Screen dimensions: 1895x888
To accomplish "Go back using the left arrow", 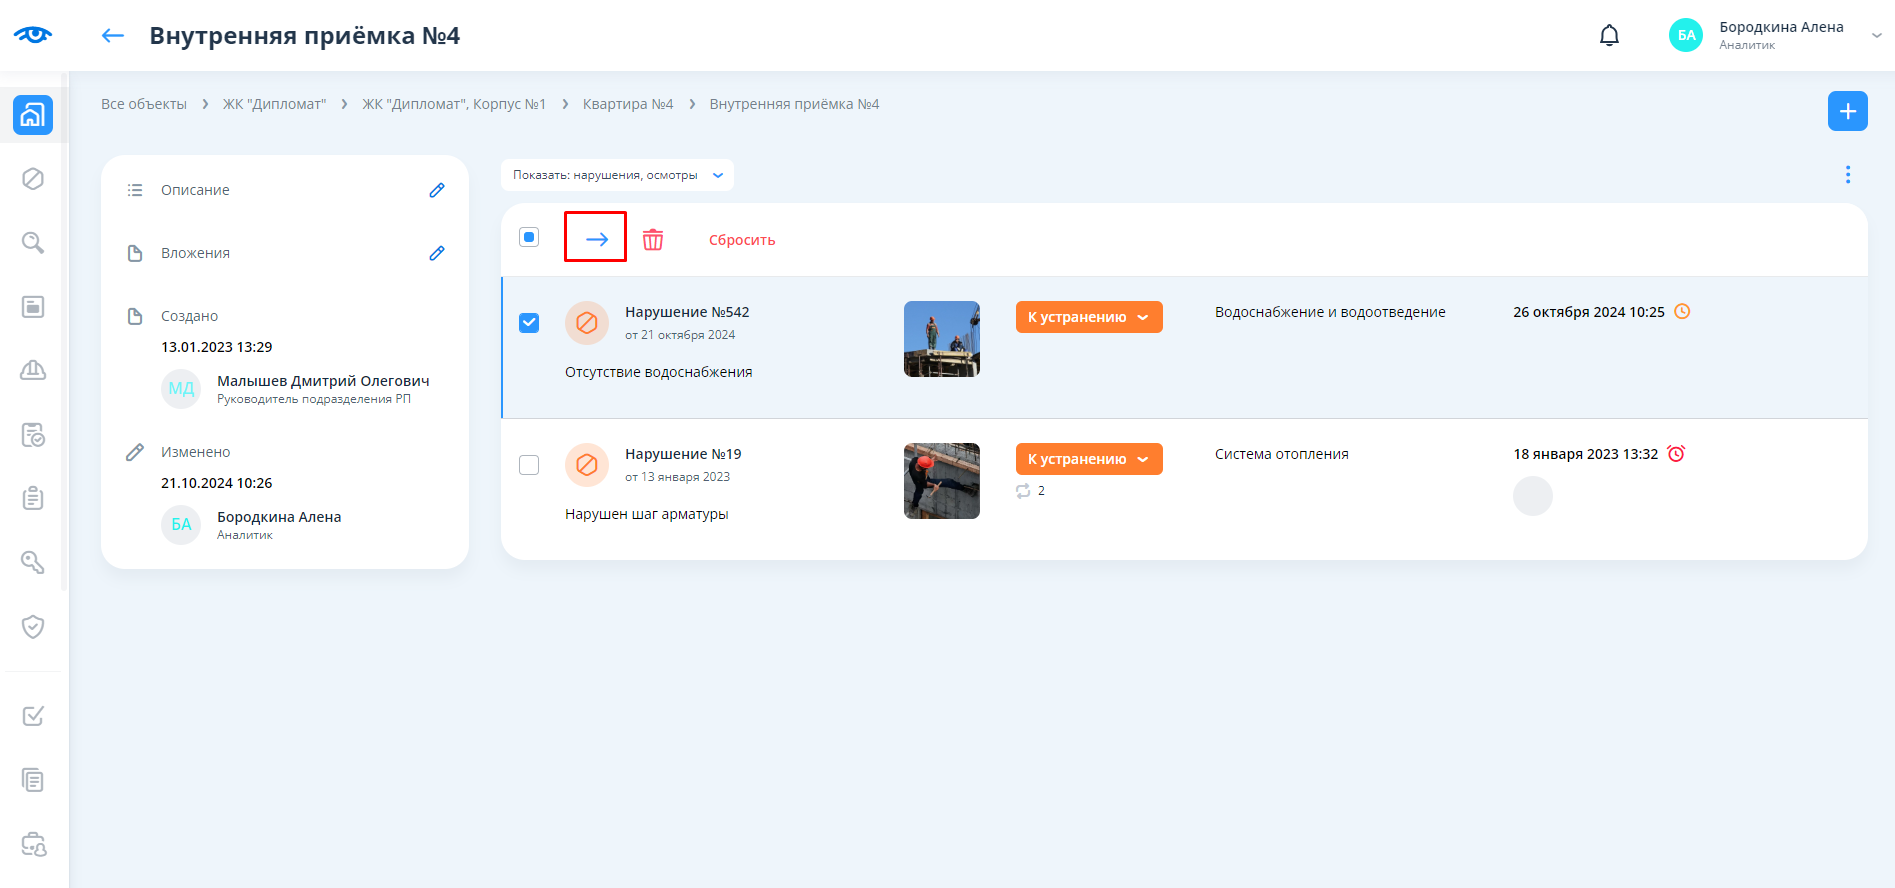I will pos(113,36).
